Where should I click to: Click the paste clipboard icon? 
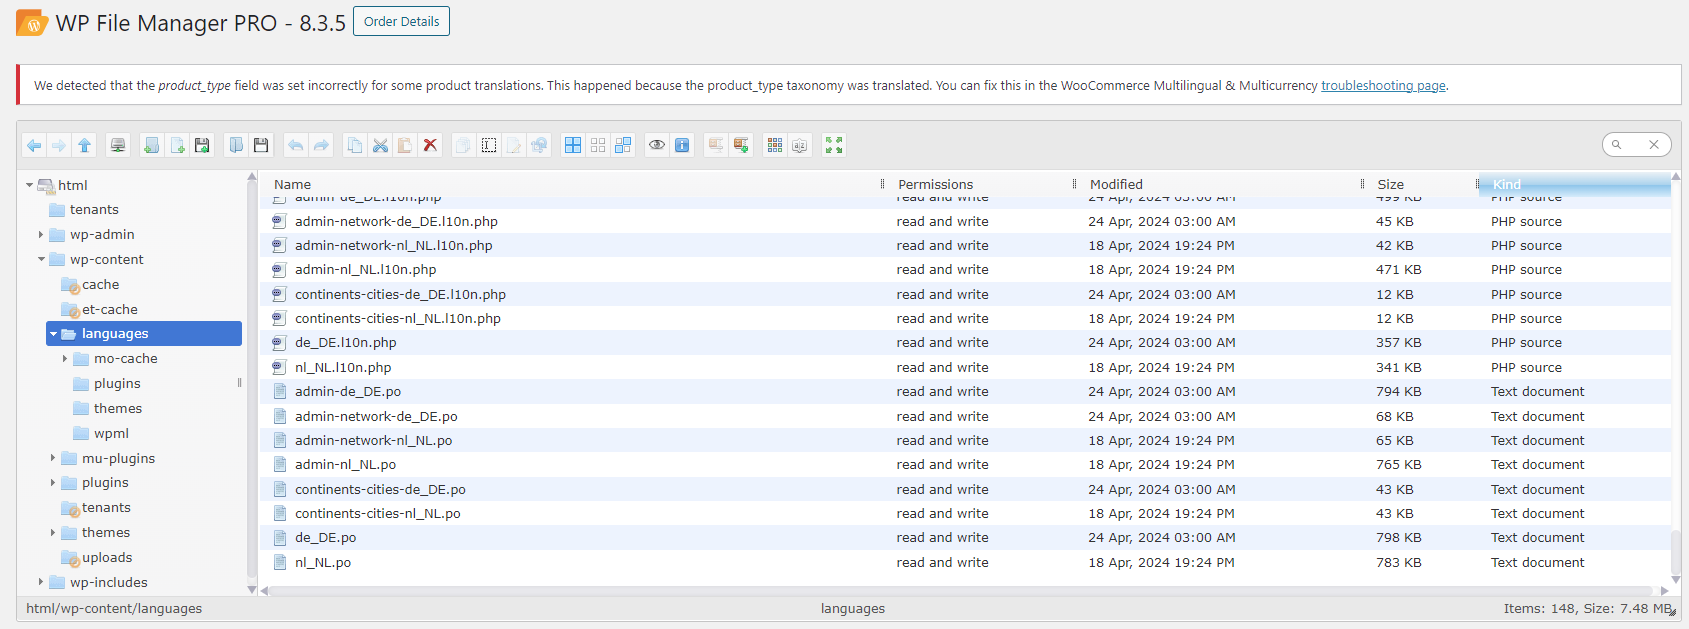tap(405, 145)
